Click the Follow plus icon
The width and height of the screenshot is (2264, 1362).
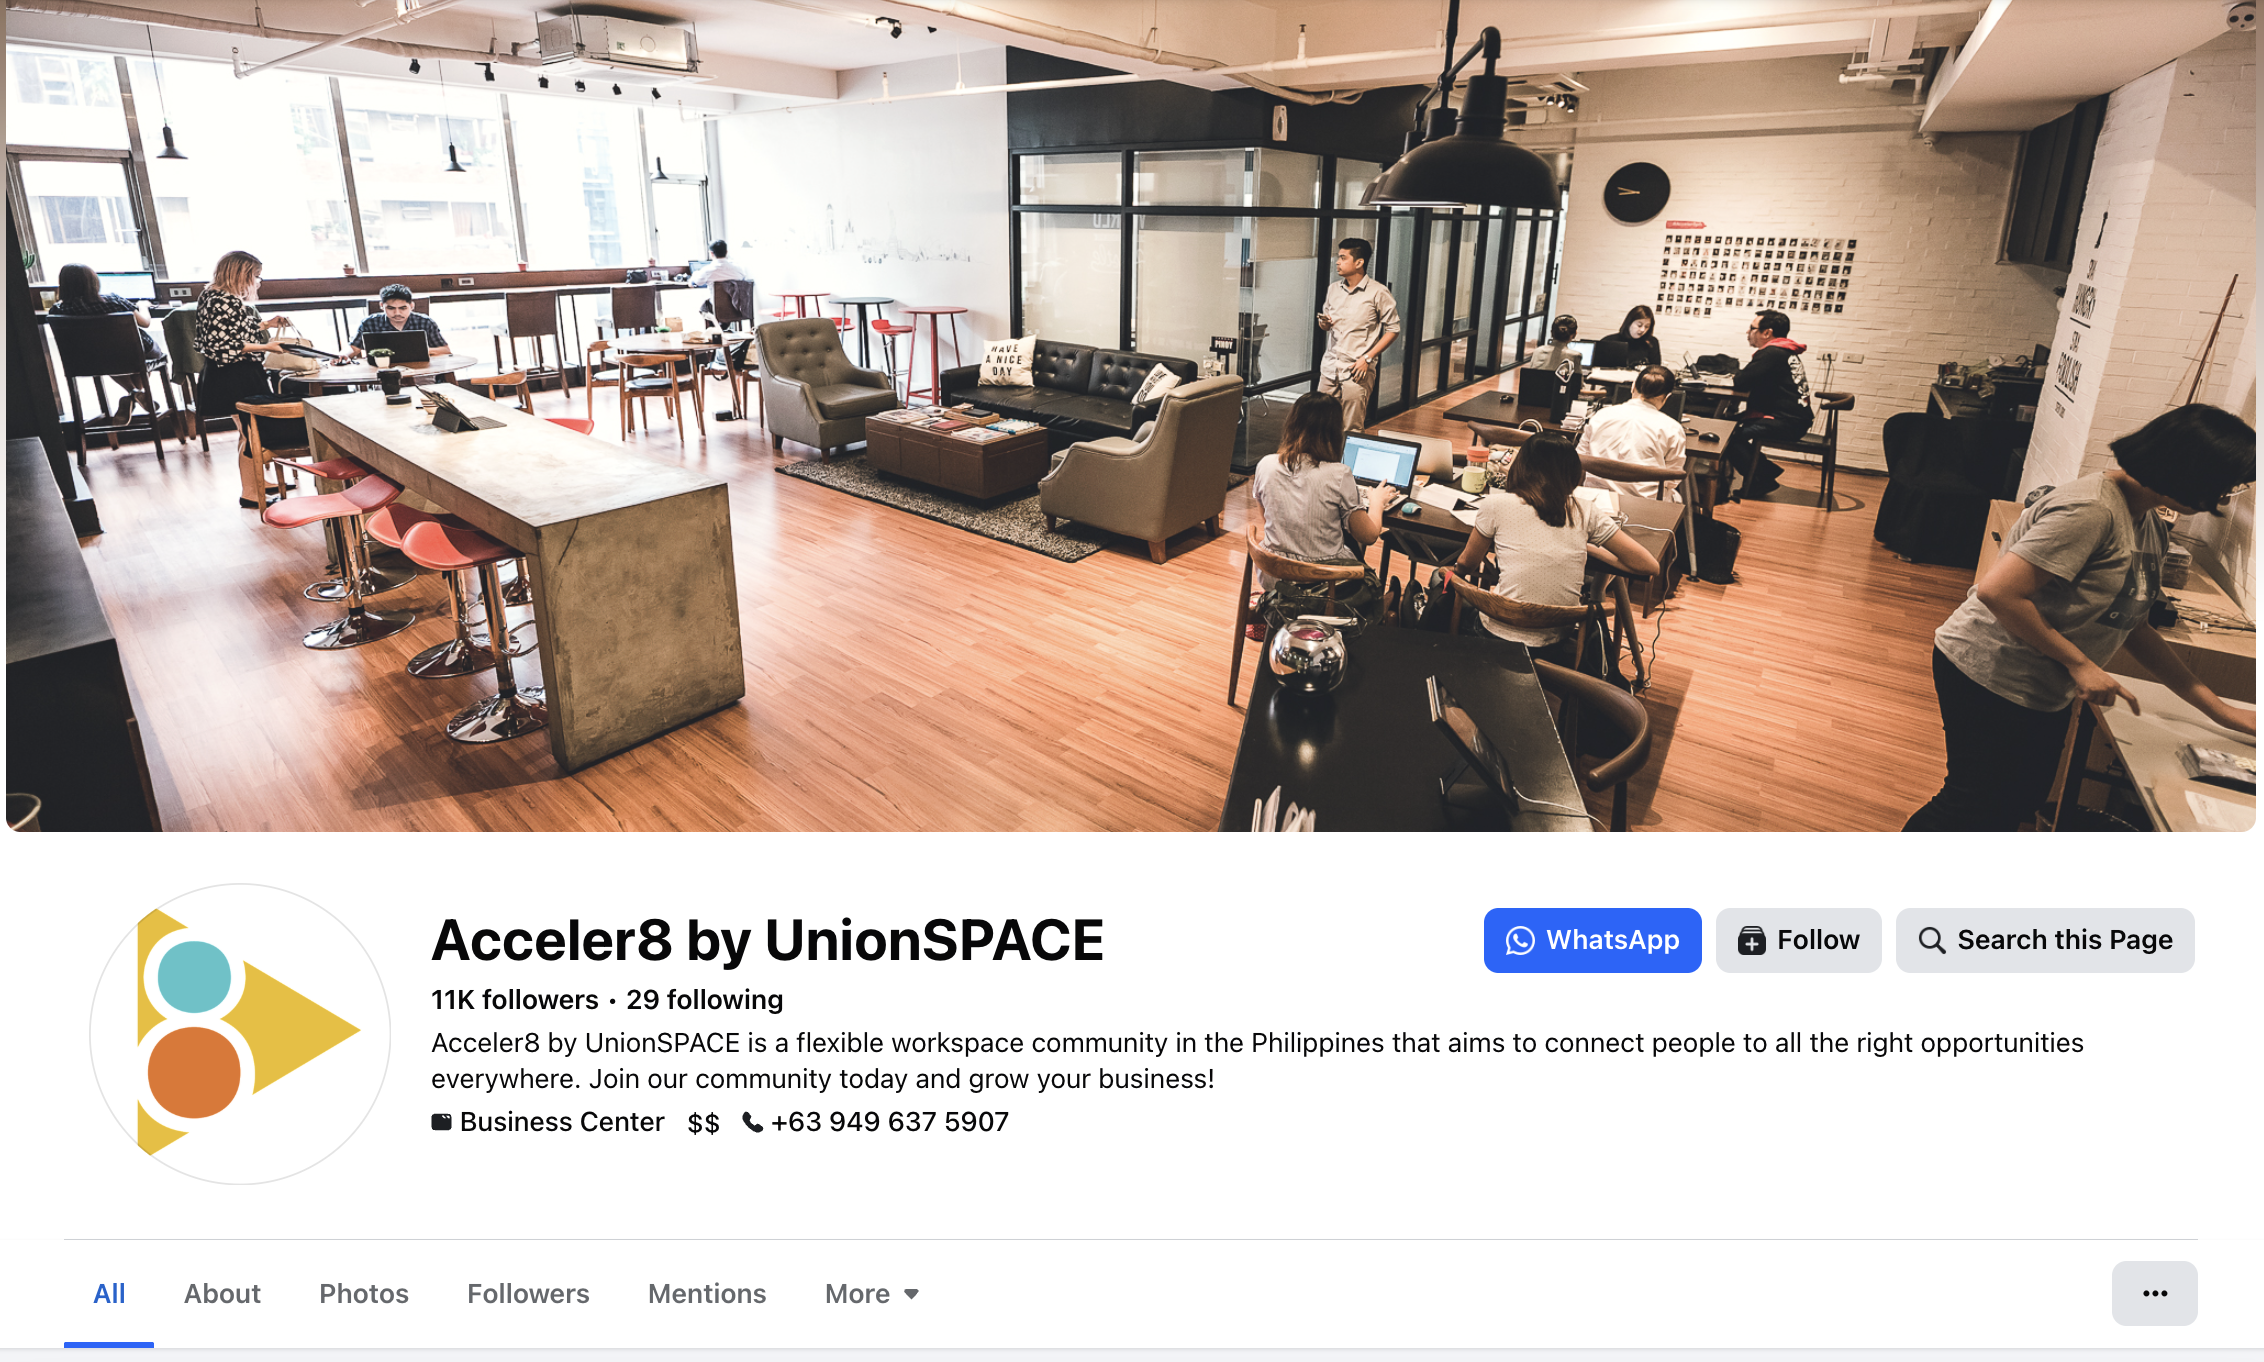coord(1751,941)
